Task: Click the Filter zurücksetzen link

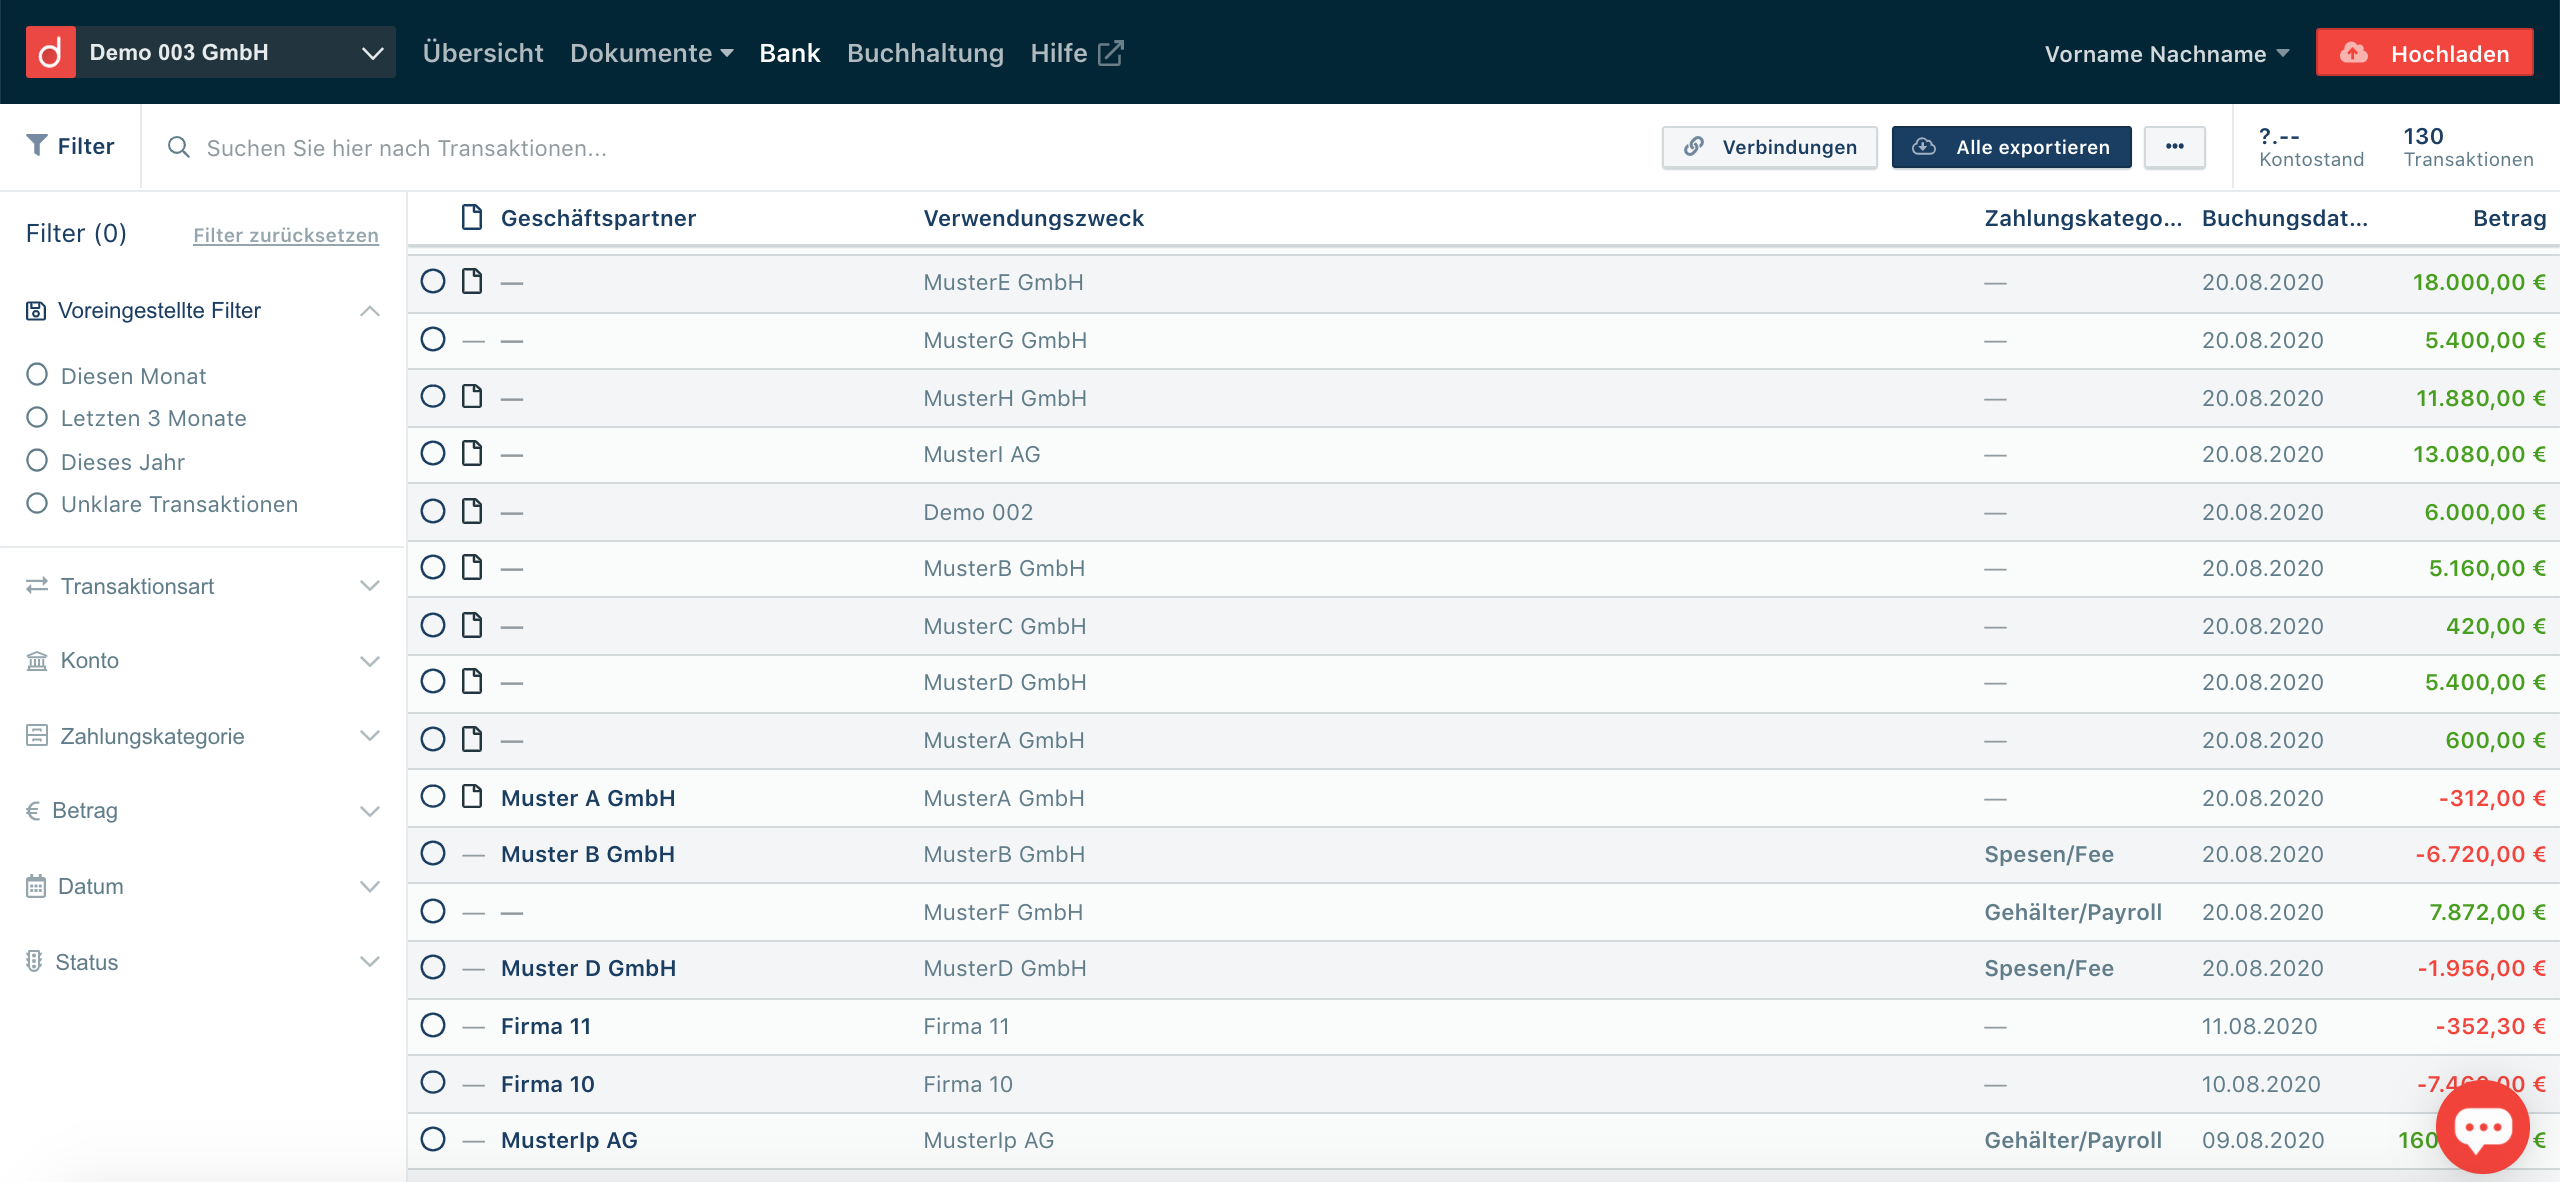Action: (286, 235)
